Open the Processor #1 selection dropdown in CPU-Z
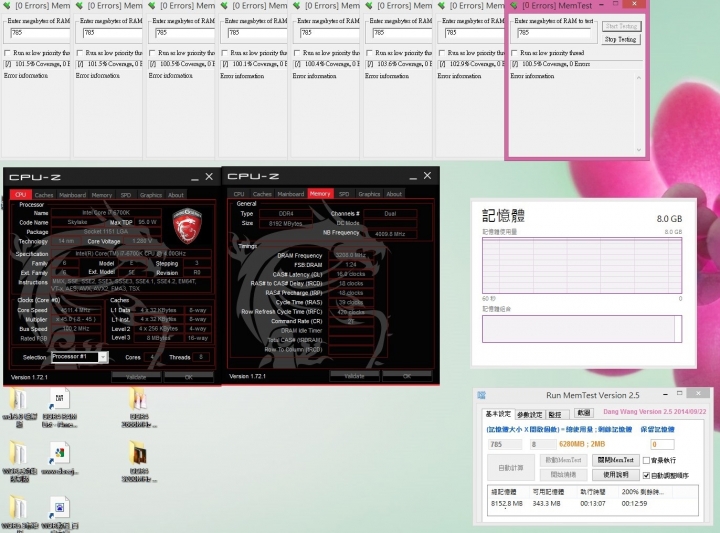 tap(103, 357)
